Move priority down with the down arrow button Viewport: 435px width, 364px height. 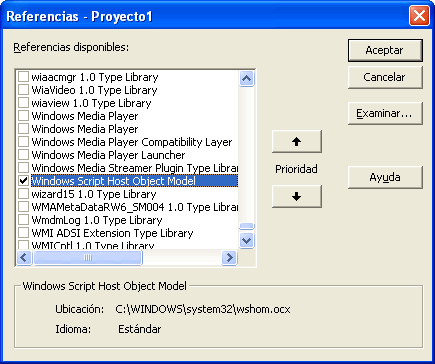(x=297, y=197)
